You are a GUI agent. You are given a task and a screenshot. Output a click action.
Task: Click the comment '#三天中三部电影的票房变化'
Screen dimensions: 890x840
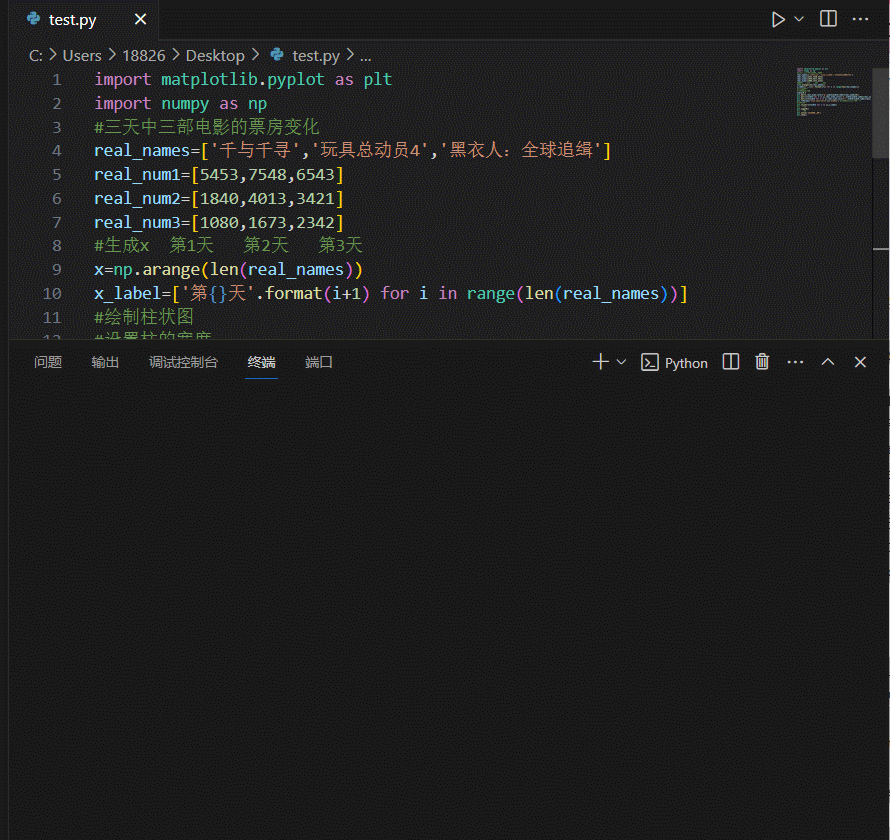207,127
